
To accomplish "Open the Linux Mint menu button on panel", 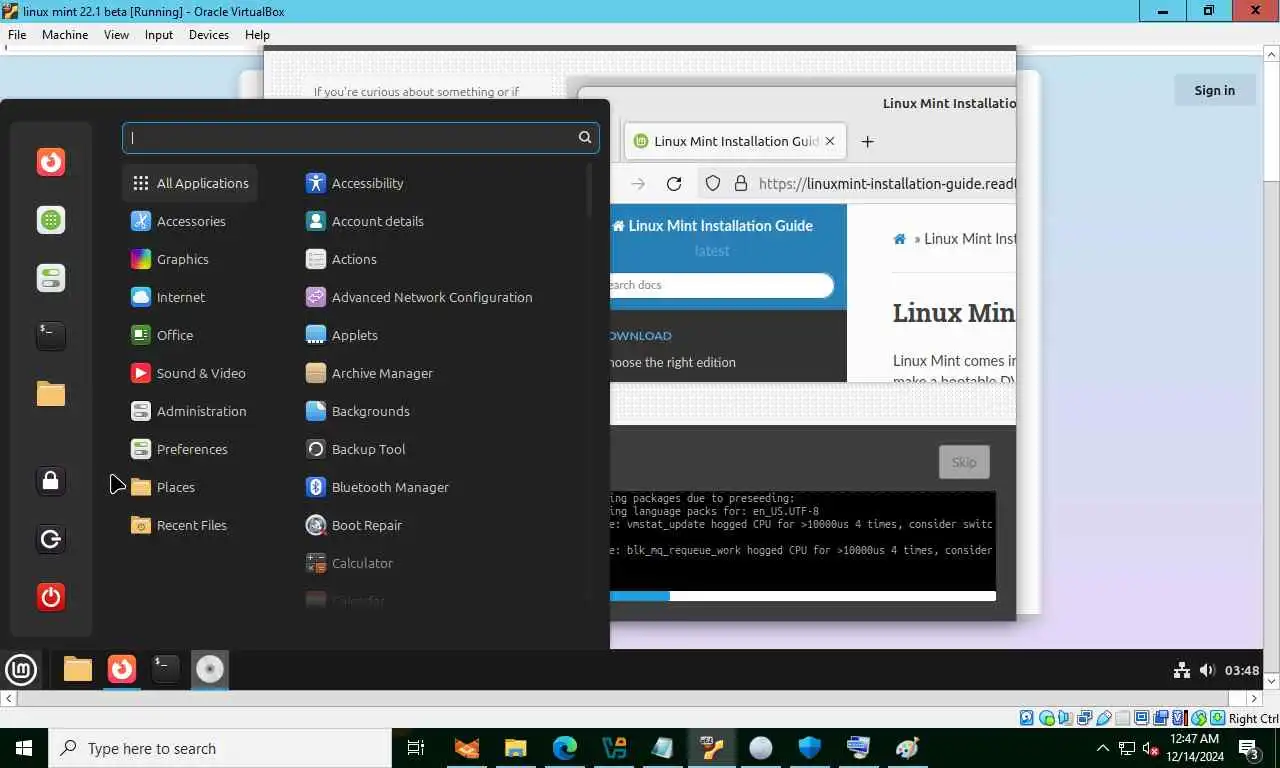I will [x=21, y=669].
